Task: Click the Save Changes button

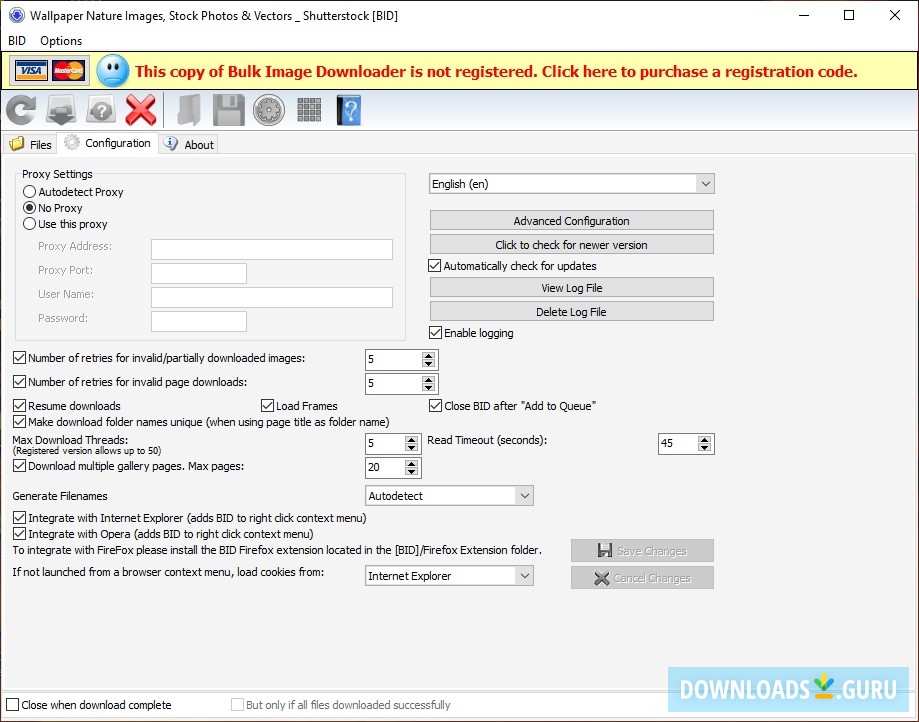Action: (x=642, y=551)
